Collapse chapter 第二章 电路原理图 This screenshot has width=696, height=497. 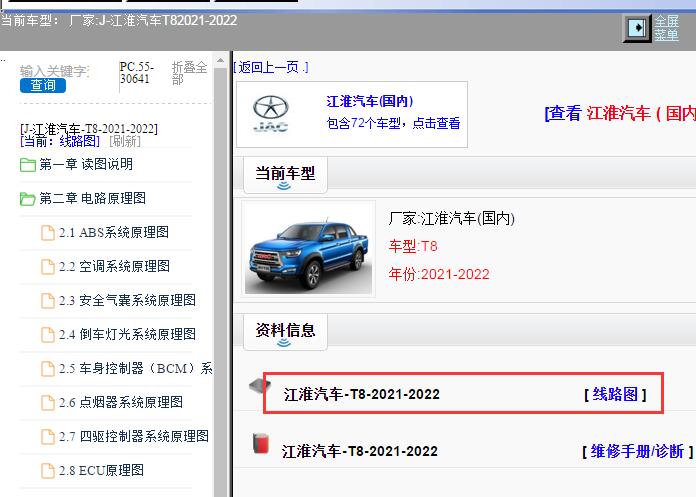pyautogui.click(x=92, y=198)
